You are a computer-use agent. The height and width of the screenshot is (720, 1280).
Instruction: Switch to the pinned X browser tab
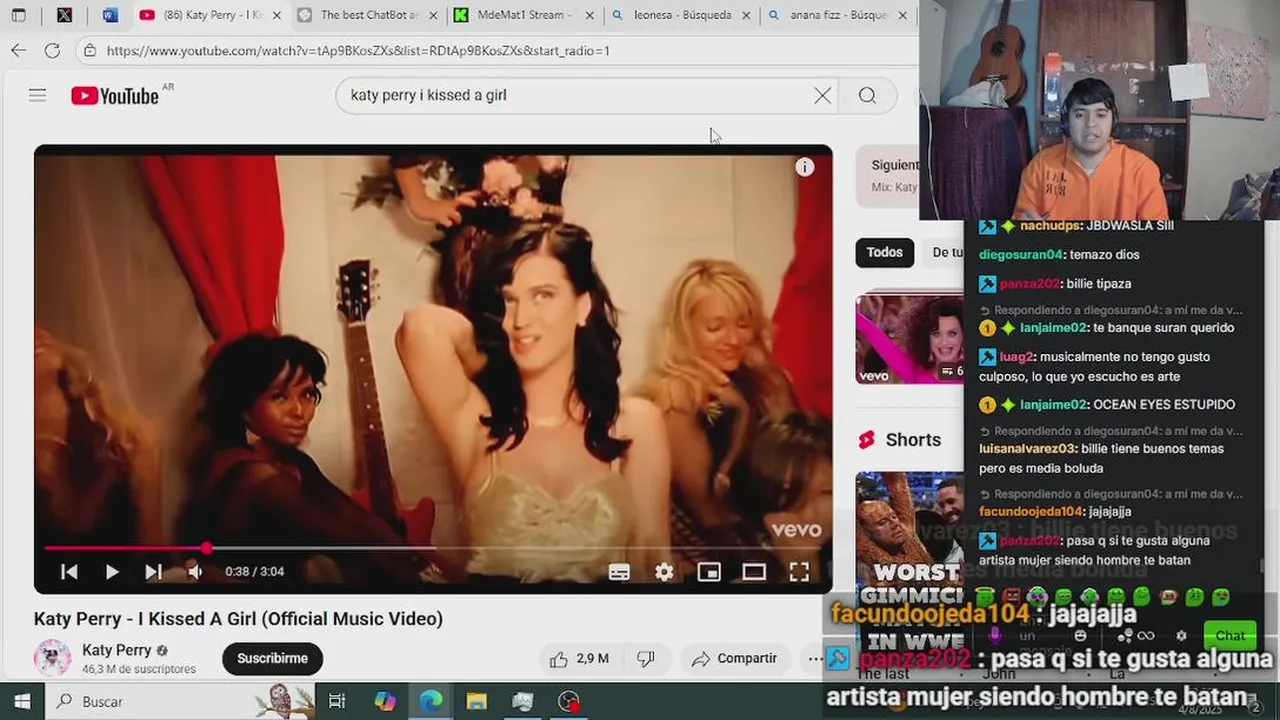[x=64, y=15]
